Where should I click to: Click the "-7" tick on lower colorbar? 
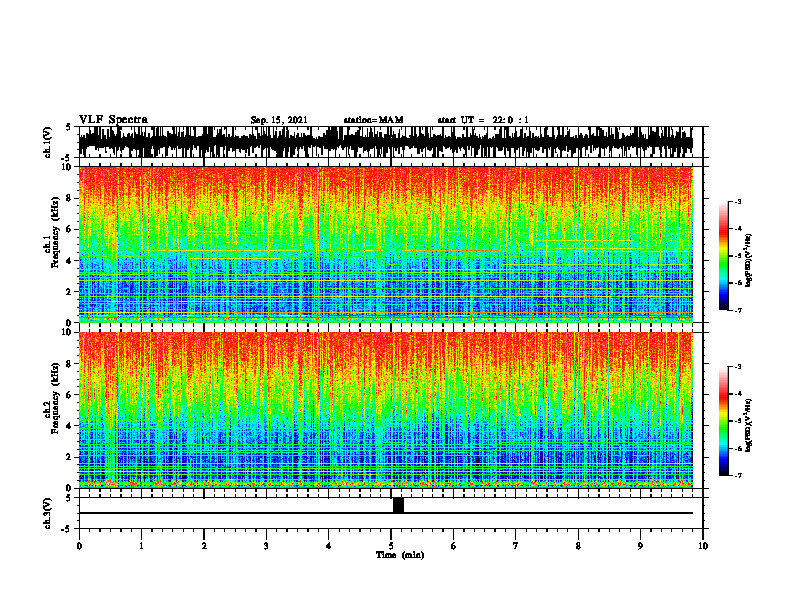tap(738, 476)
